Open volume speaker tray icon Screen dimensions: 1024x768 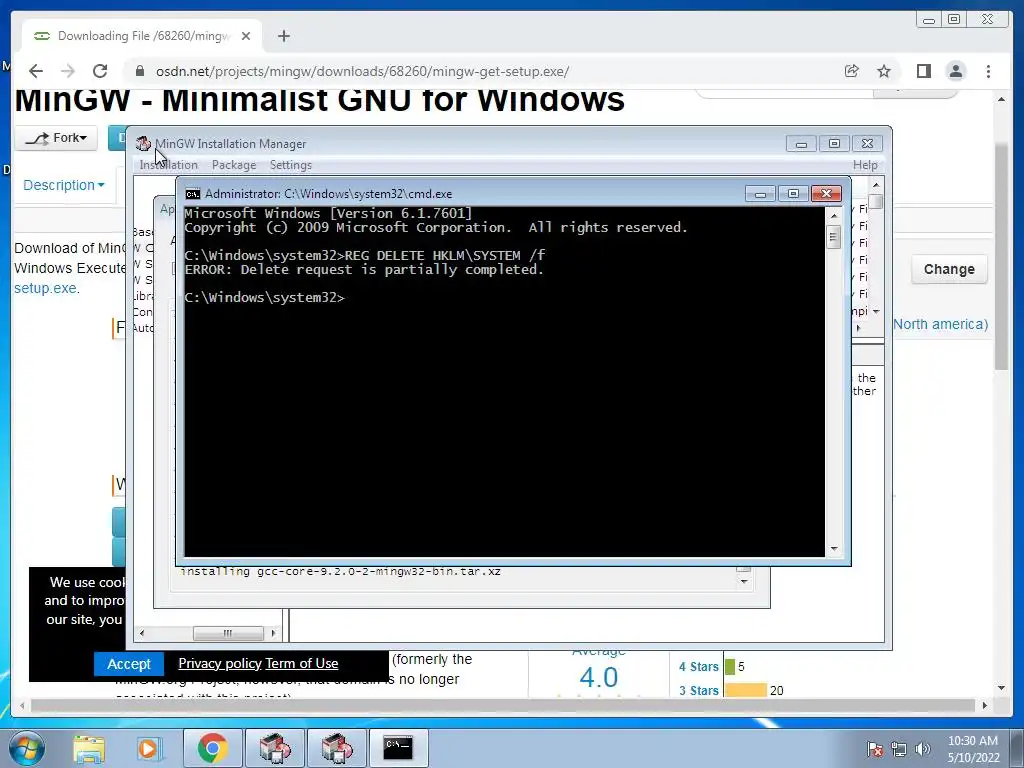923,749
